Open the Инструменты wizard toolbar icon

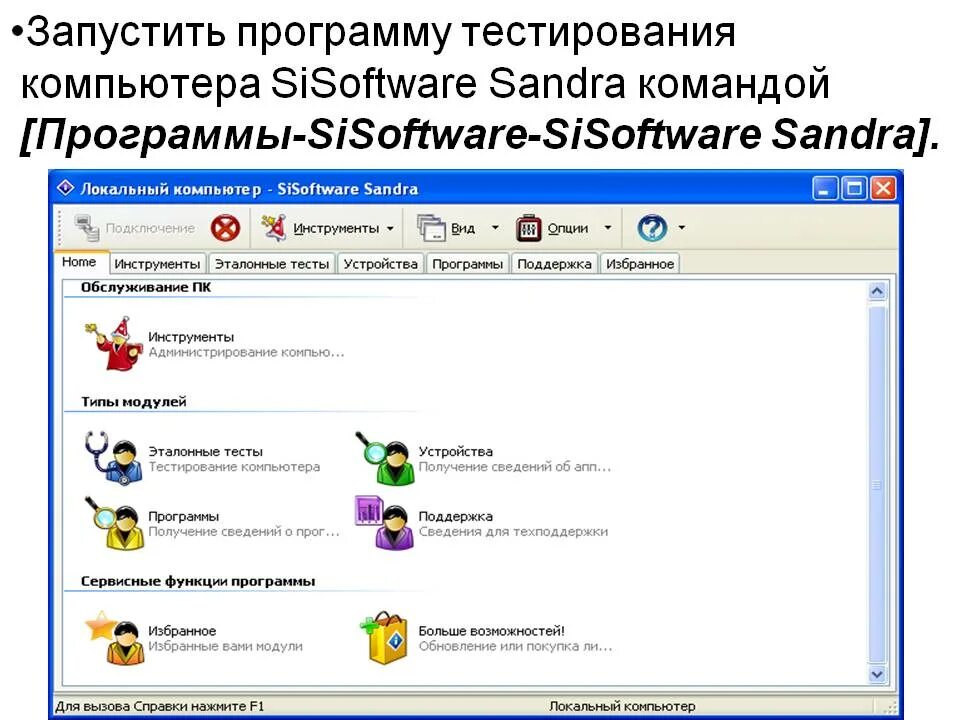pyautogui.click(x=274, y=228)
